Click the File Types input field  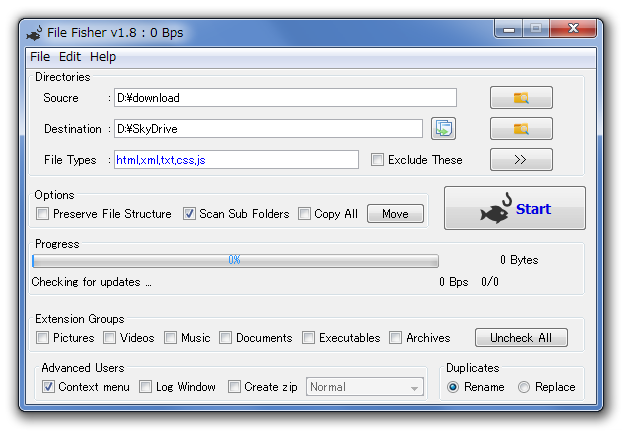click(x=236, y=159)
